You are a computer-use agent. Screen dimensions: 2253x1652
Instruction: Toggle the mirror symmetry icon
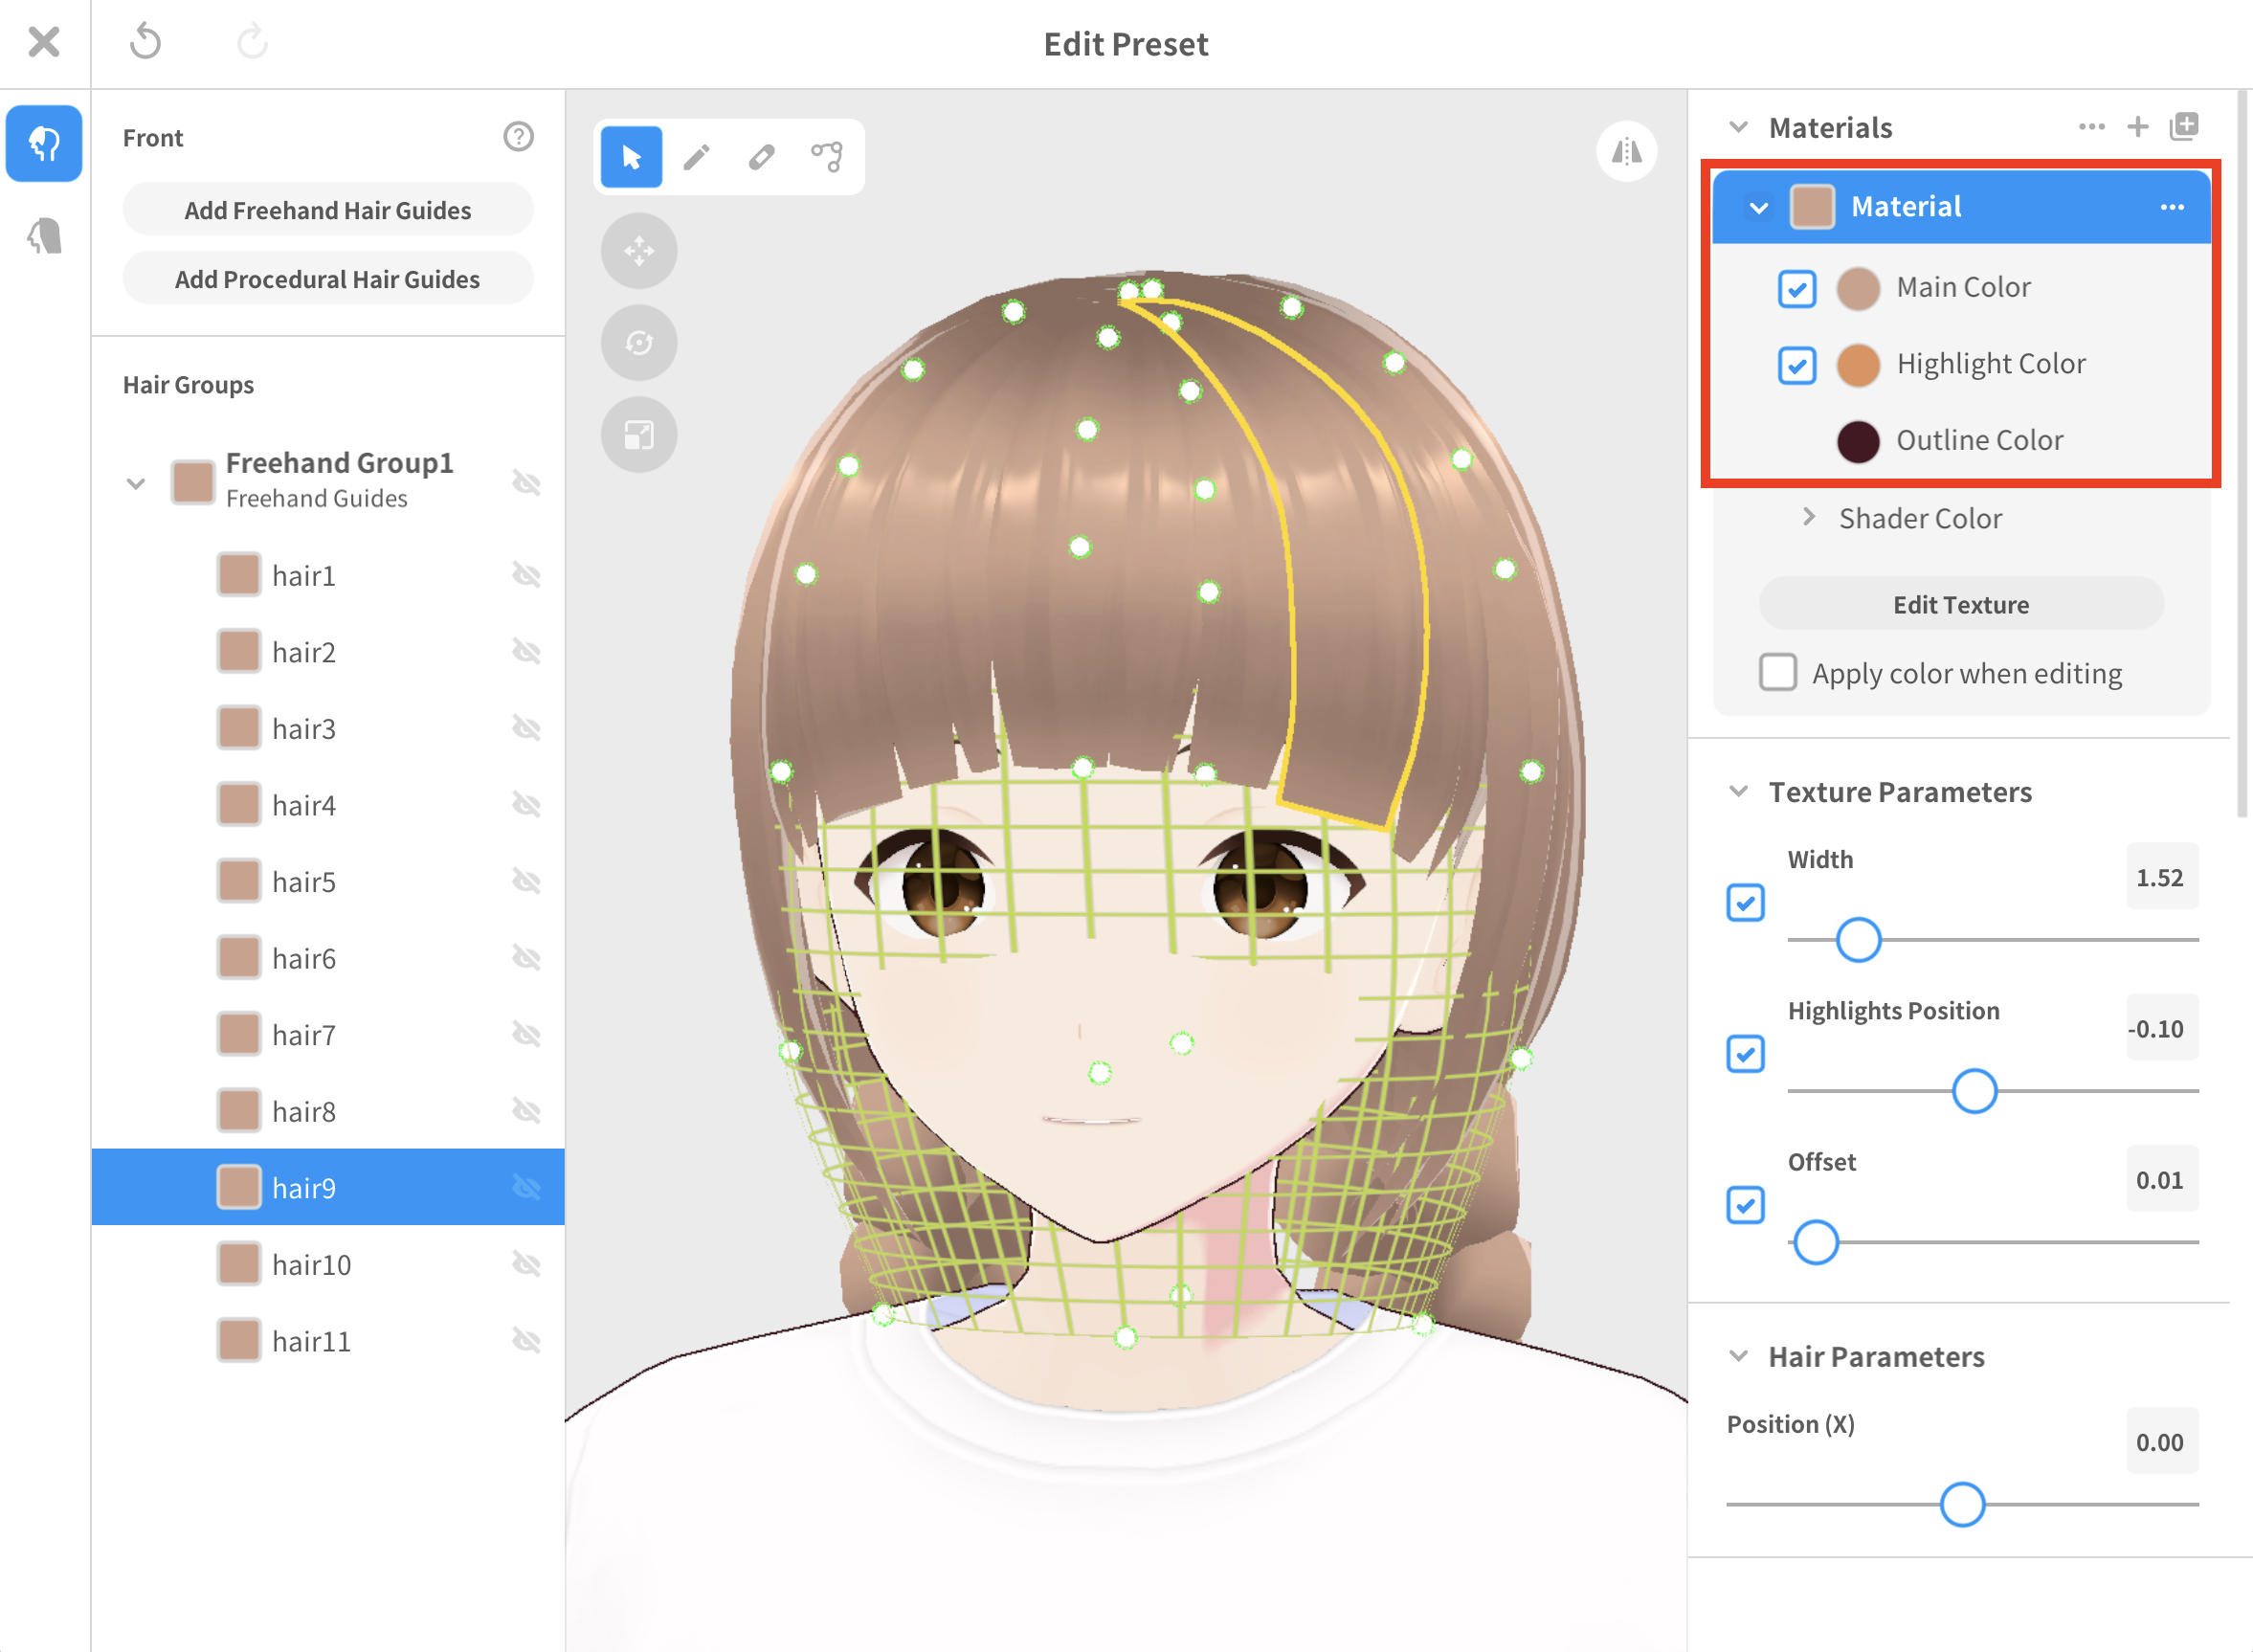pyautogui.click(x=1627, y=152)
